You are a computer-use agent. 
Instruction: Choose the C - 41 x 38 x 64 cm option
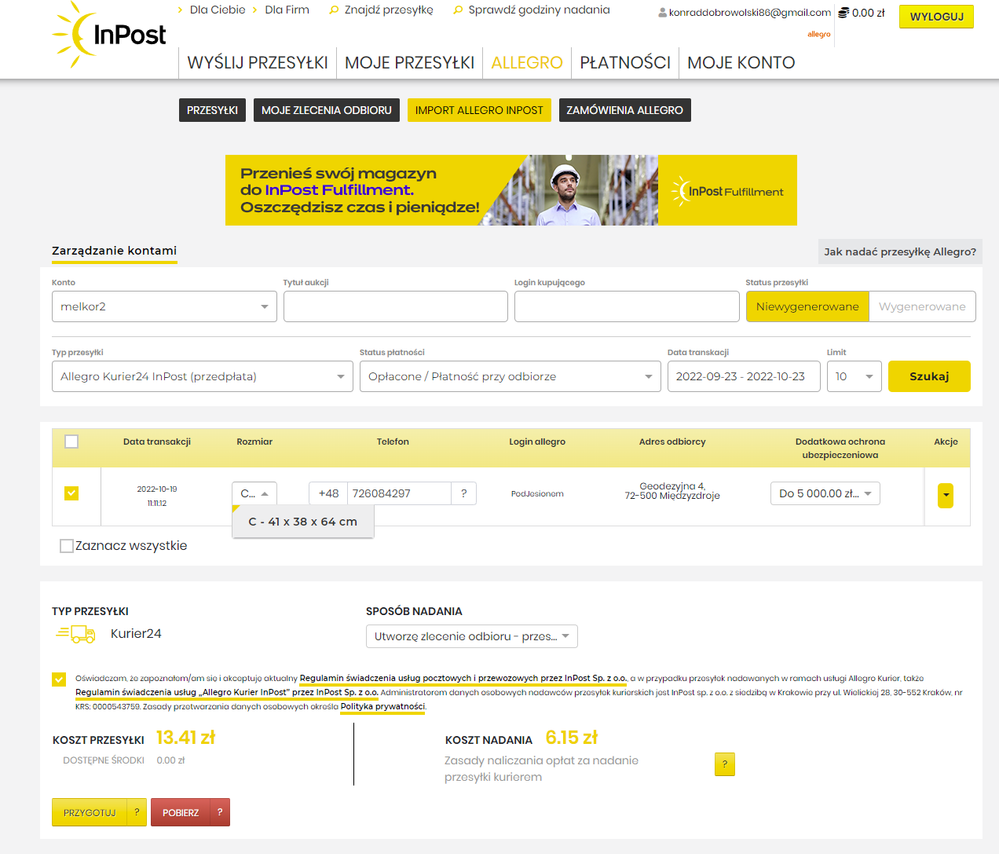pos(303,521)
